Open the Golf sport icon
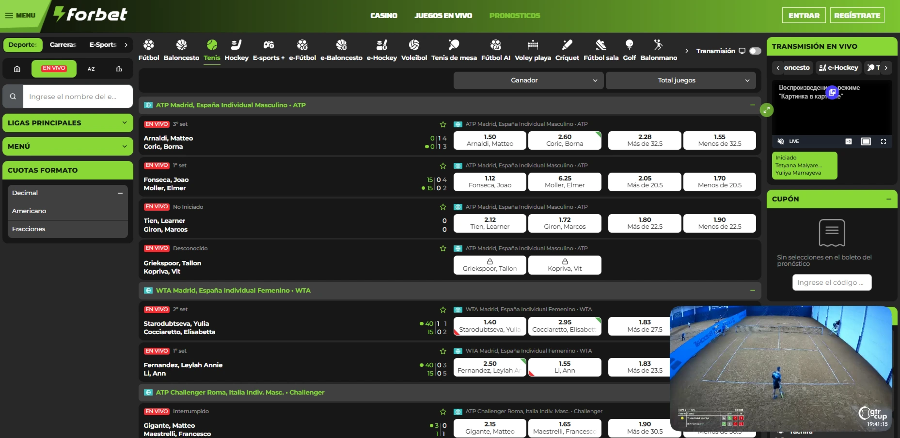The width and height of the screenshot is (900, 438). click(x=629, y=50)
